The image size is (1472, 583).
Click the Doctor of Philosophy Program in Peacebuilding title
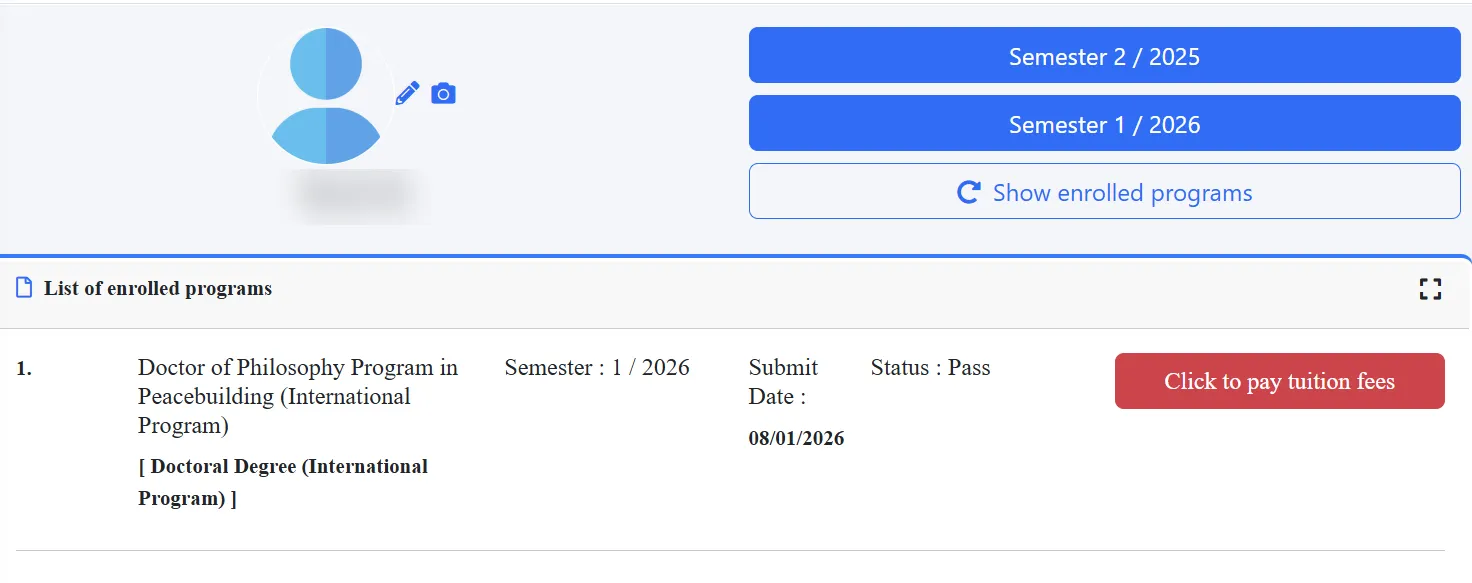click(x=297, y=396)
